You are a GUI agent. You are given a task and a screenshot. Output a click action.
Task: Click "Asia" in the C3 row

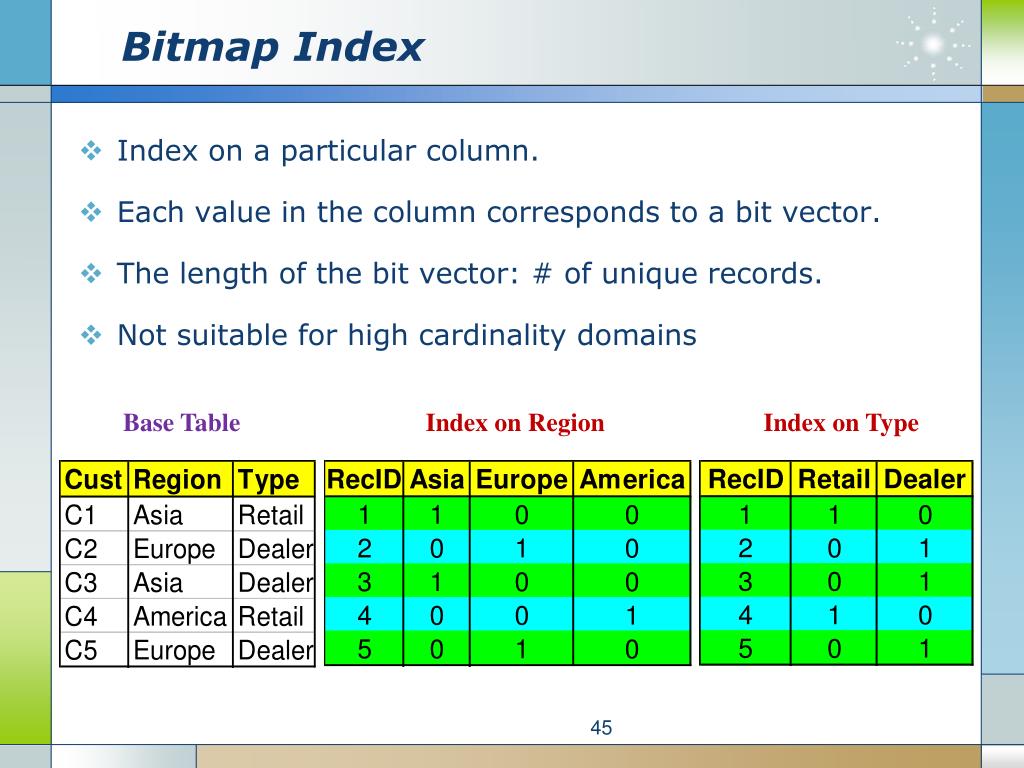[x=180, y=583]
